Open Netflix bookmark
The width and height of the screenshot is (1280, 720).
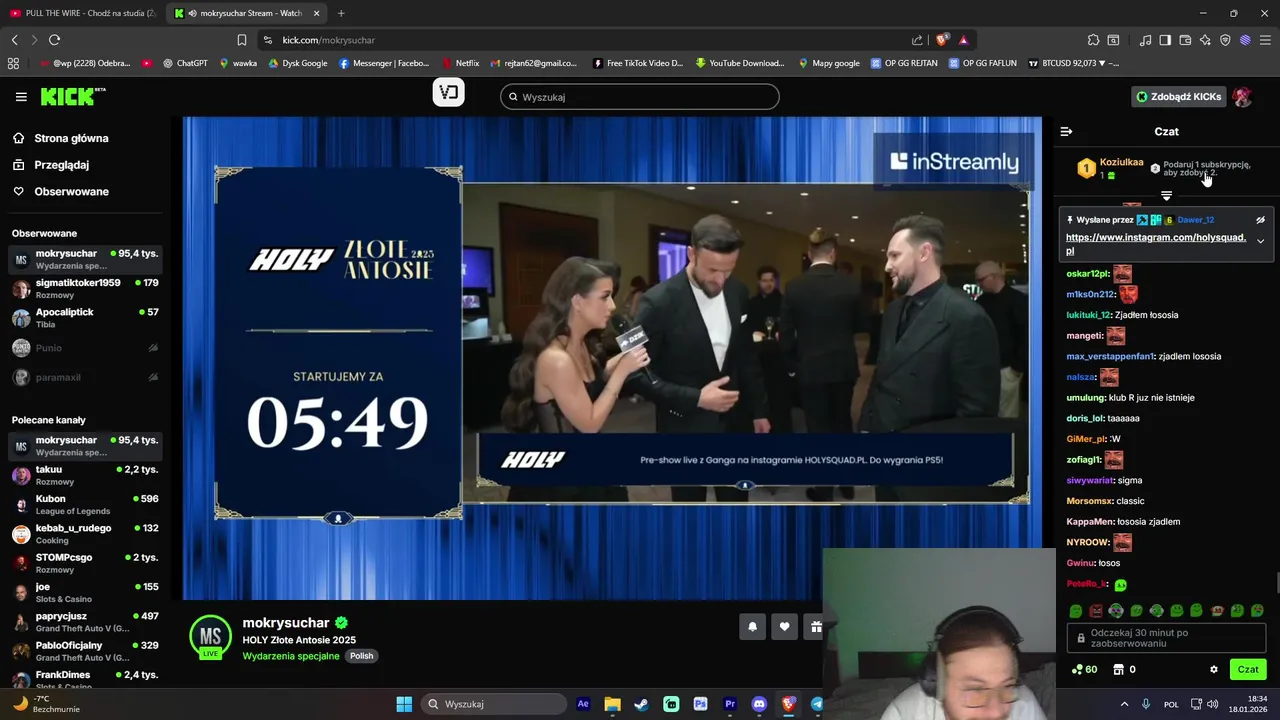tap(460, 63)
